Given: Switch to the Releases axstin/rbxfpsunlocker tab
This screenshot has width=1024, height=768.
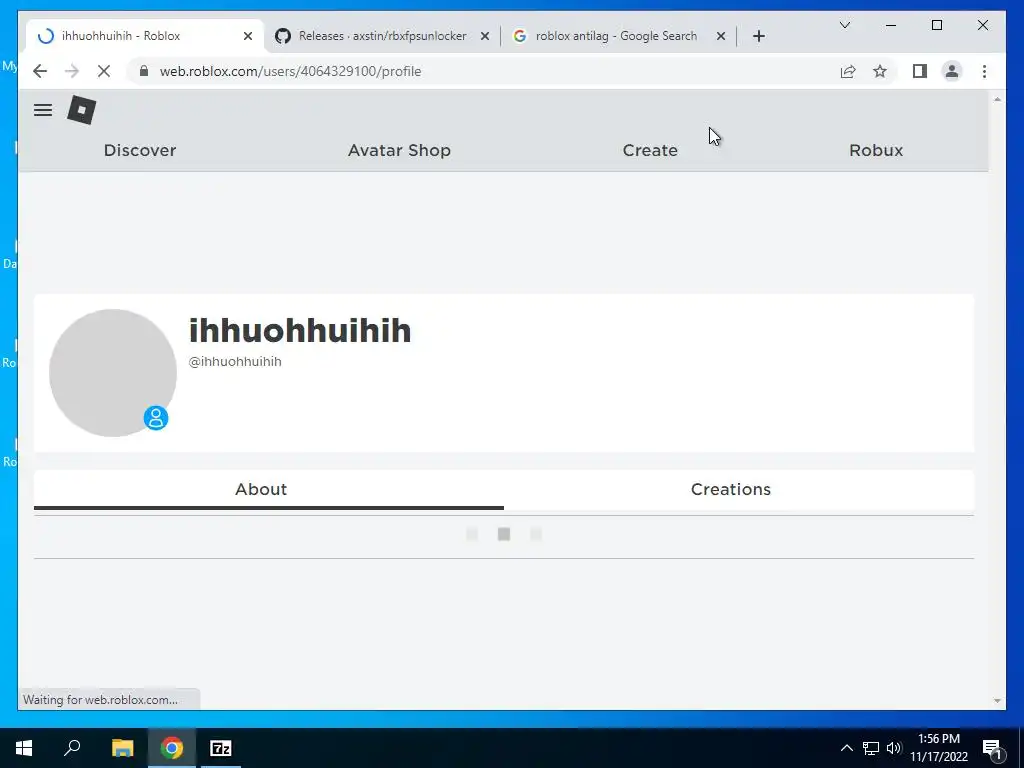Looking at the screenshot, I should pyautogui.click(x=382, y=36).
